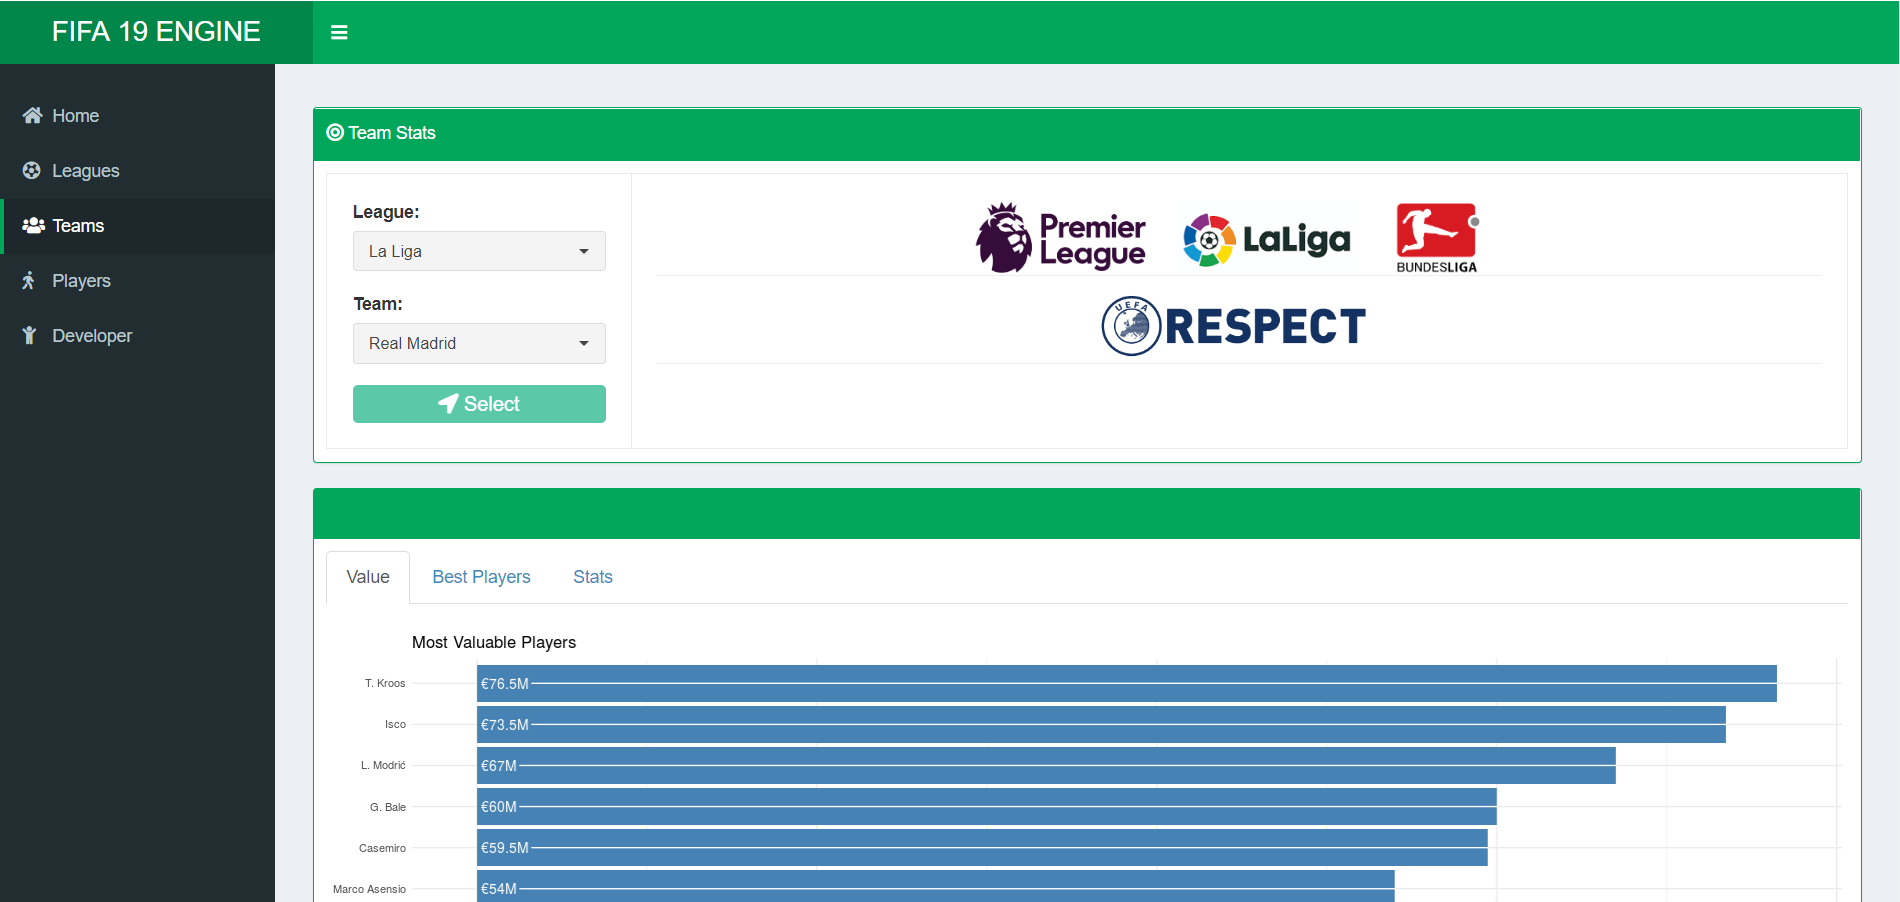Click the L. Modrić €67M bar
The image size is (1900, 902).
click(1046, 766)
